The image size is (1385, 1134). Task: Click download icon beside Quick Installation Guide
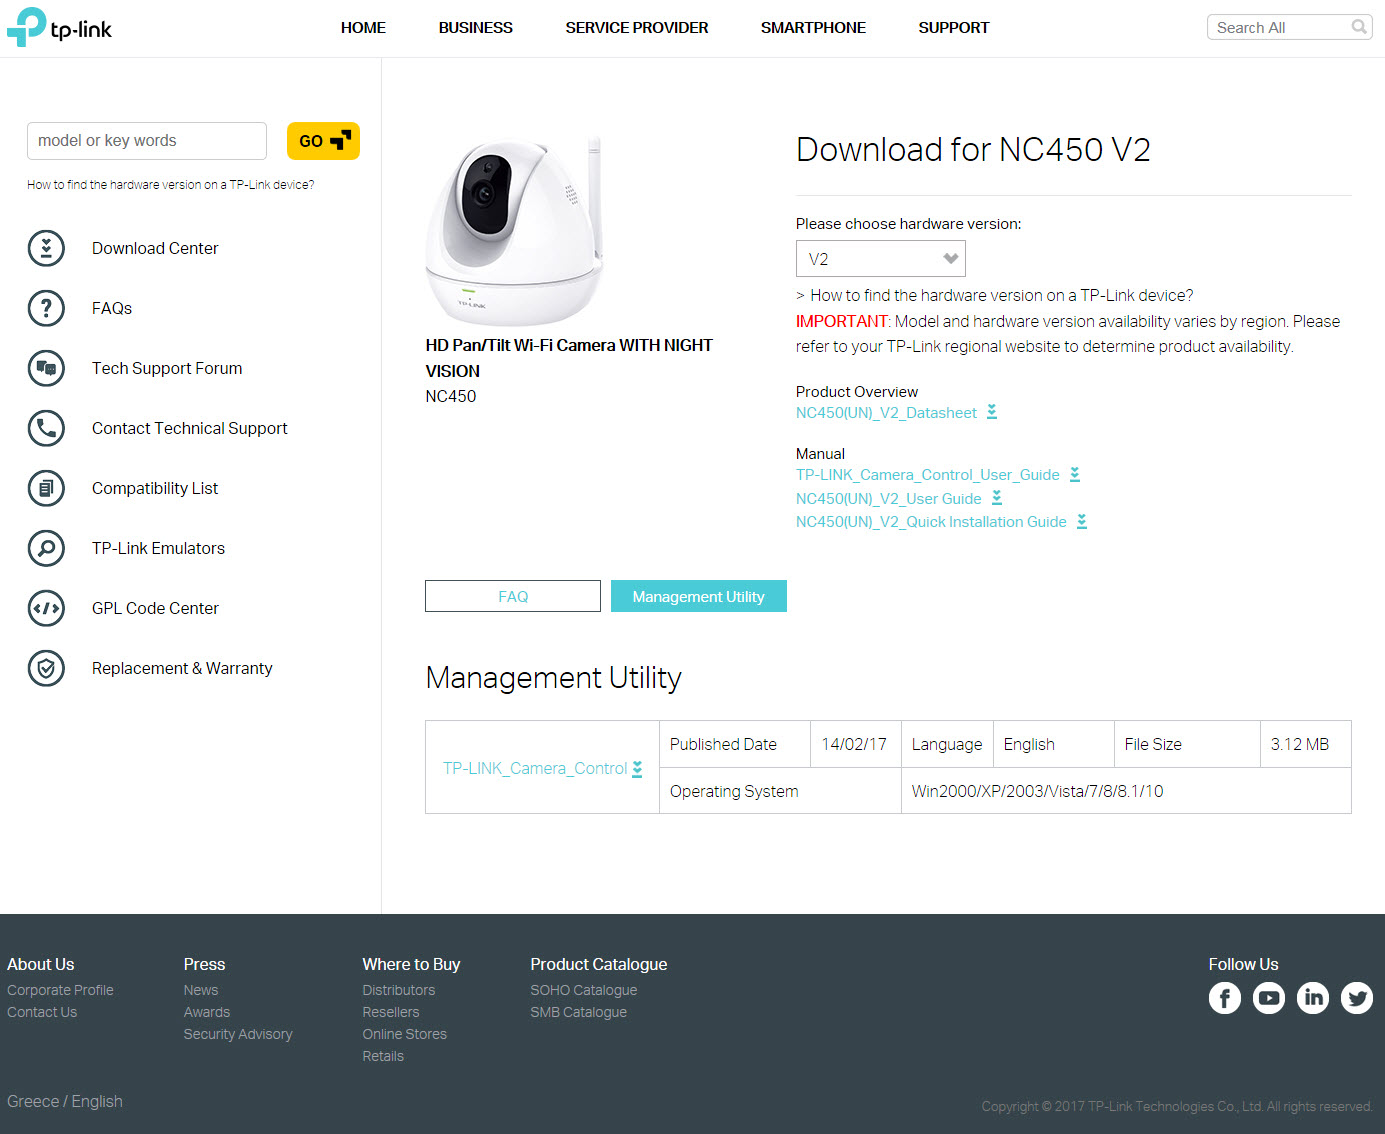pyautogui.click(x=1082, y=521)
